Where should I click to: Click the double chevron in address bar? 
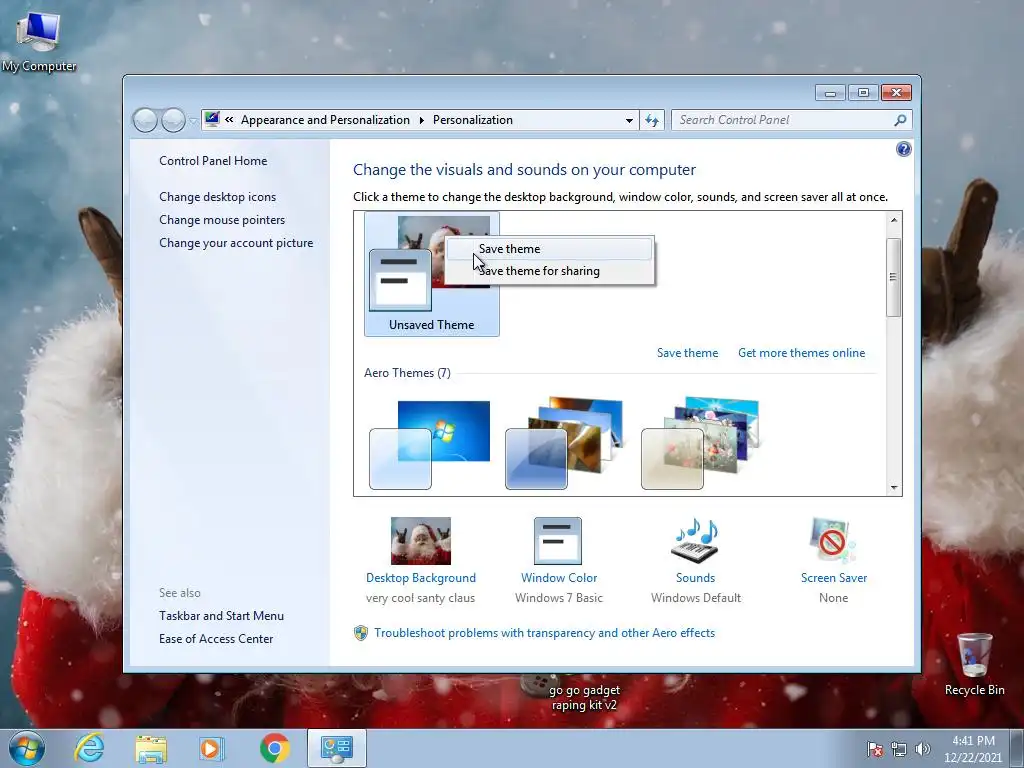point(229,120)
